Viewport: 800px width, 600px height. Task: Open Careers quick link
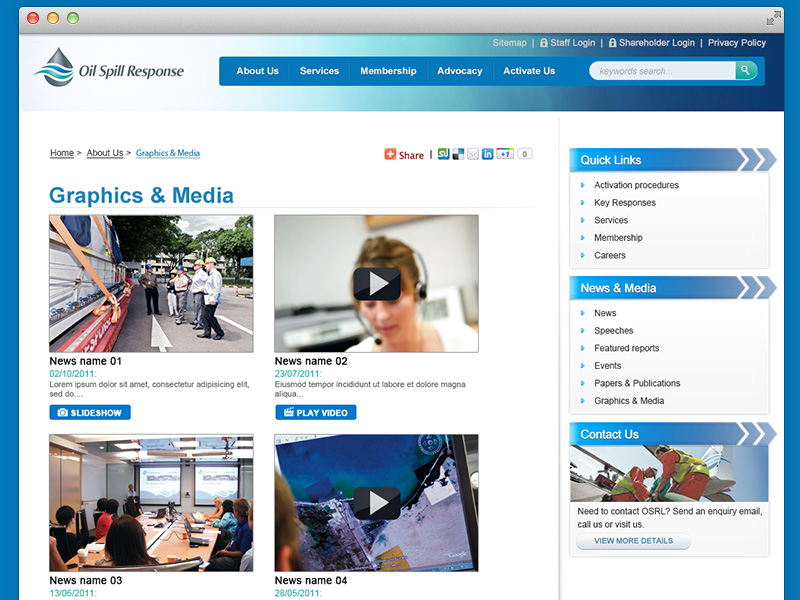tap(609, 255)
